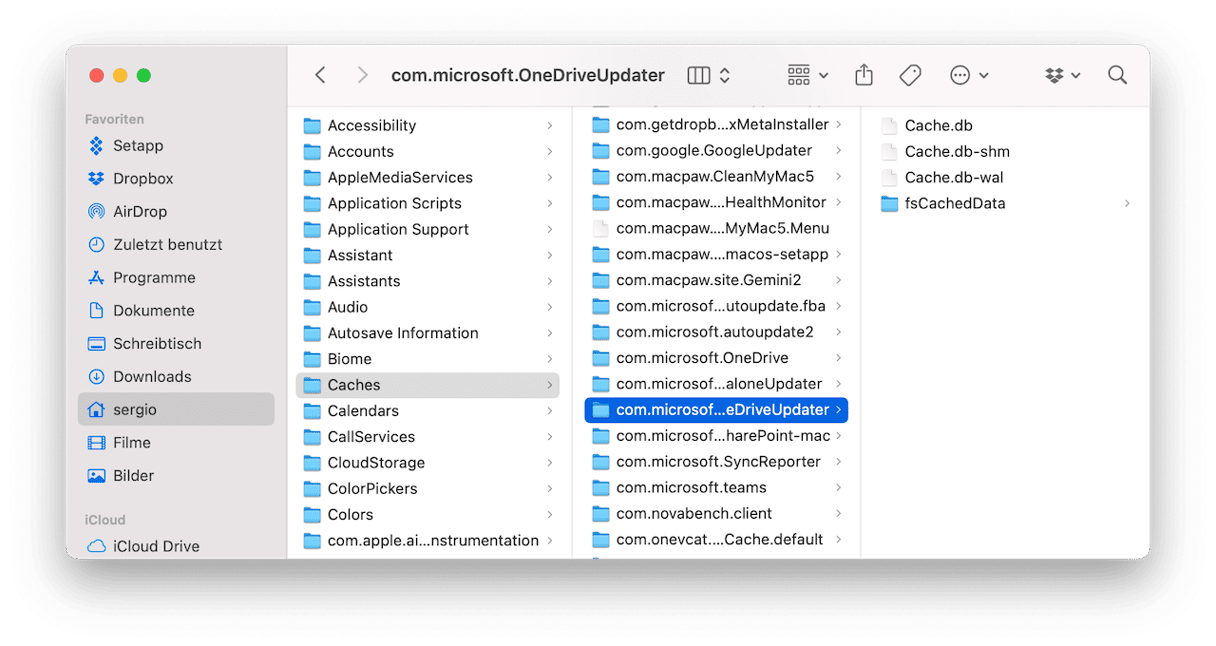Select com.google.GoogleUpdater folder

point(713,151)
